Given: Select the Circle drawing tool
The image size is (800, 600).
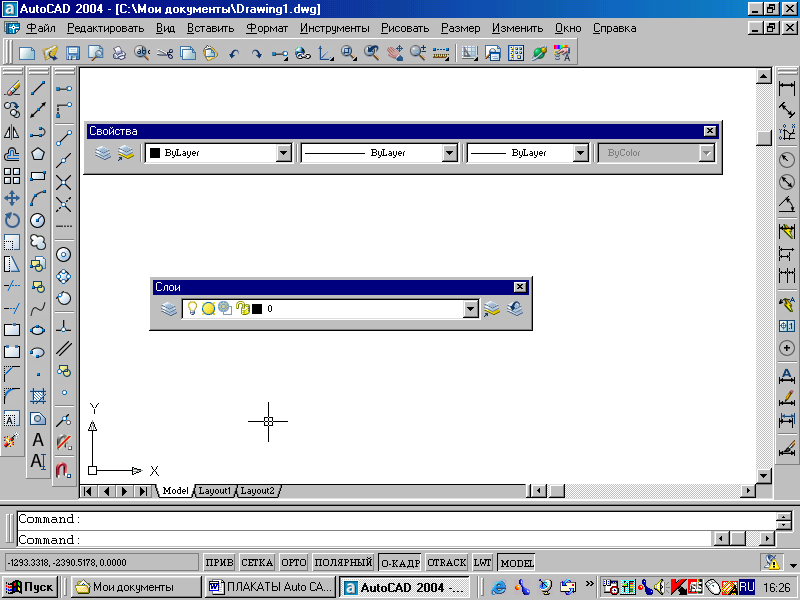Looking at the screenshot, I should click(38, 220).
